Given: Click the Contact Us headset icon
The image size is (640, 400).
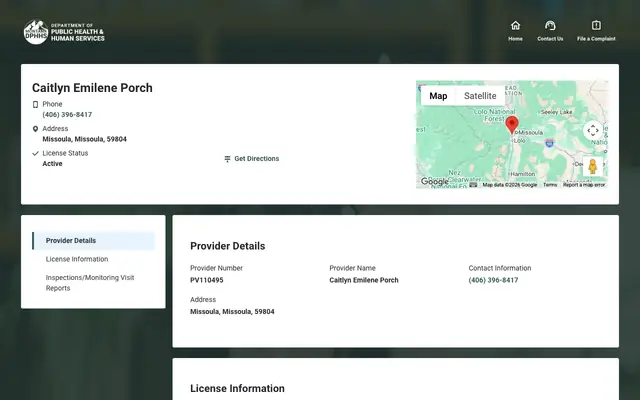Looking at the screenshot, I should [x=550, y=25].
